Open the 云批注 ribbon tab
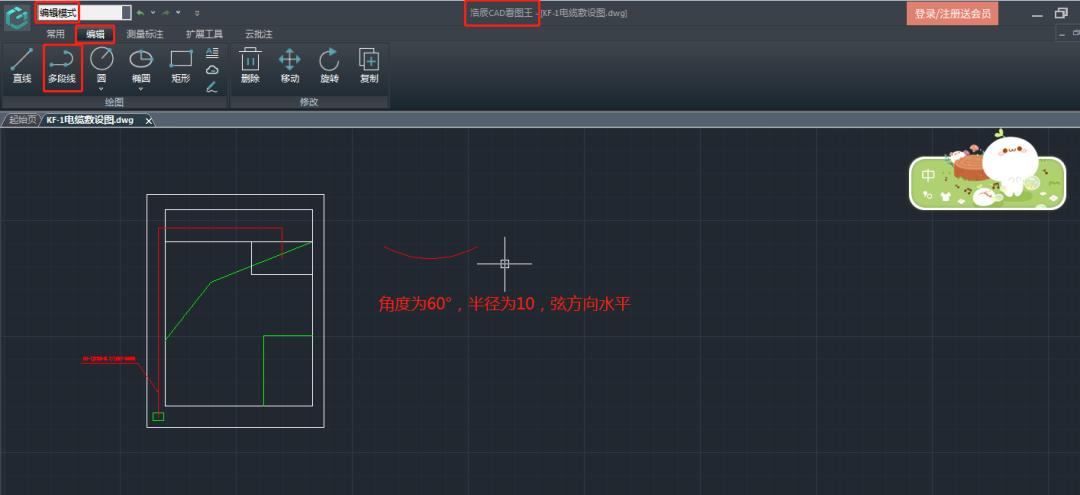The width and height of the screenshot is (1080, 495). pos(258,34)
